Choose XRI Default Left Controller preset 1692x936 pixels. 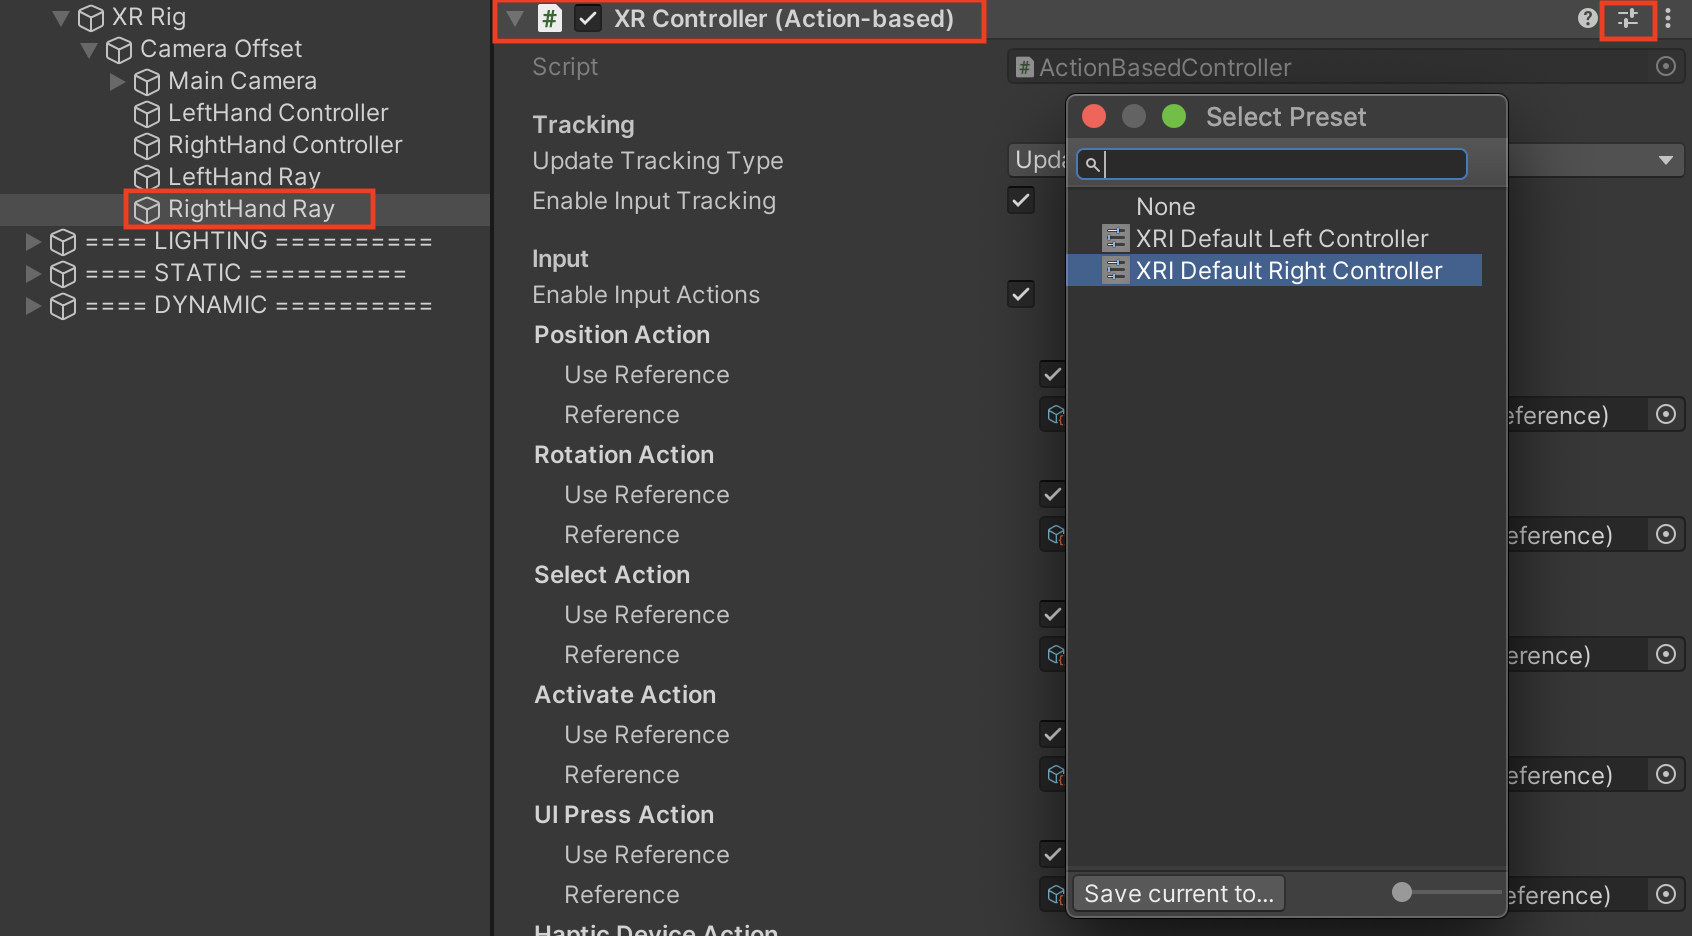click(x=1281, y=239)
